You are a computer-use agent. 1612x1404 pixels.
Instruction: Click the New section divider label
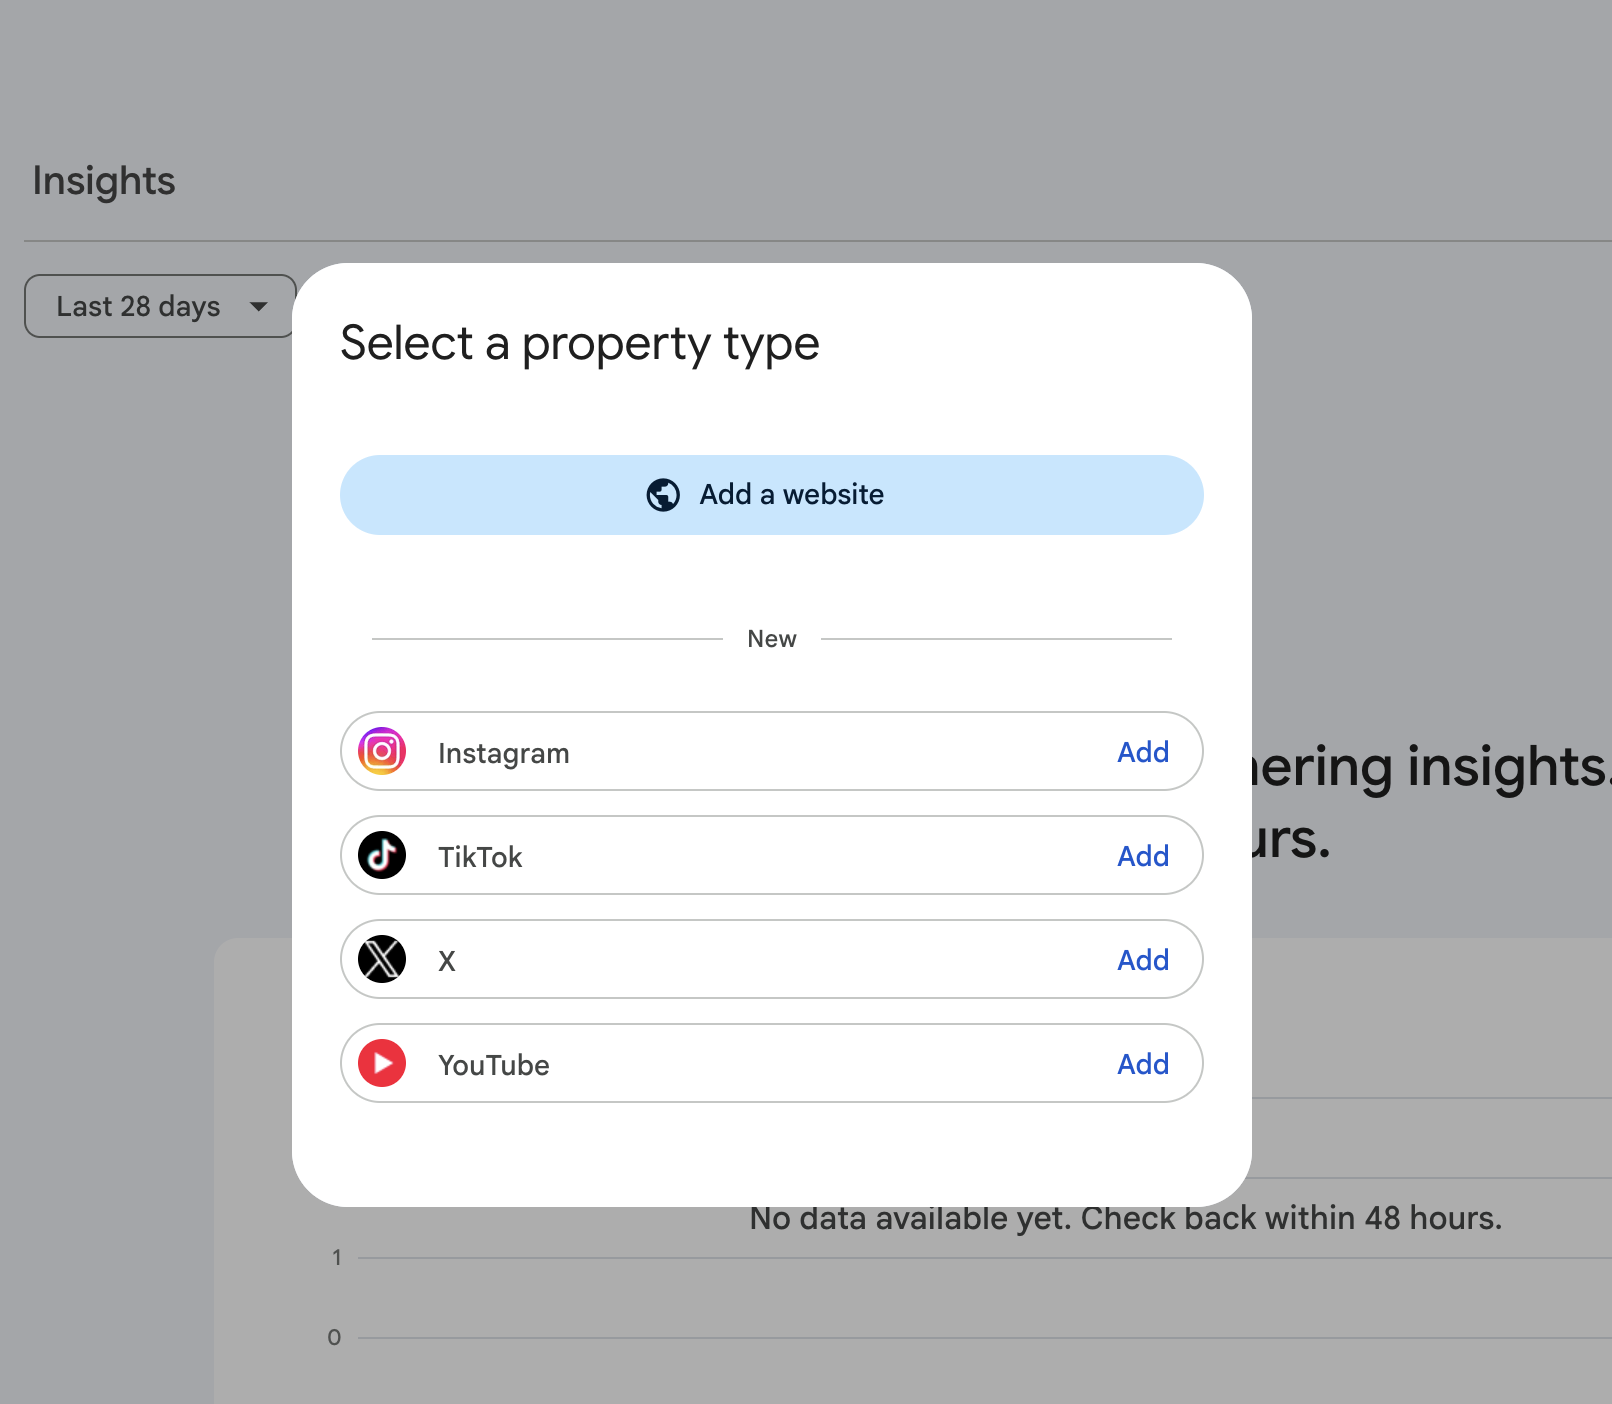(772, 639)
